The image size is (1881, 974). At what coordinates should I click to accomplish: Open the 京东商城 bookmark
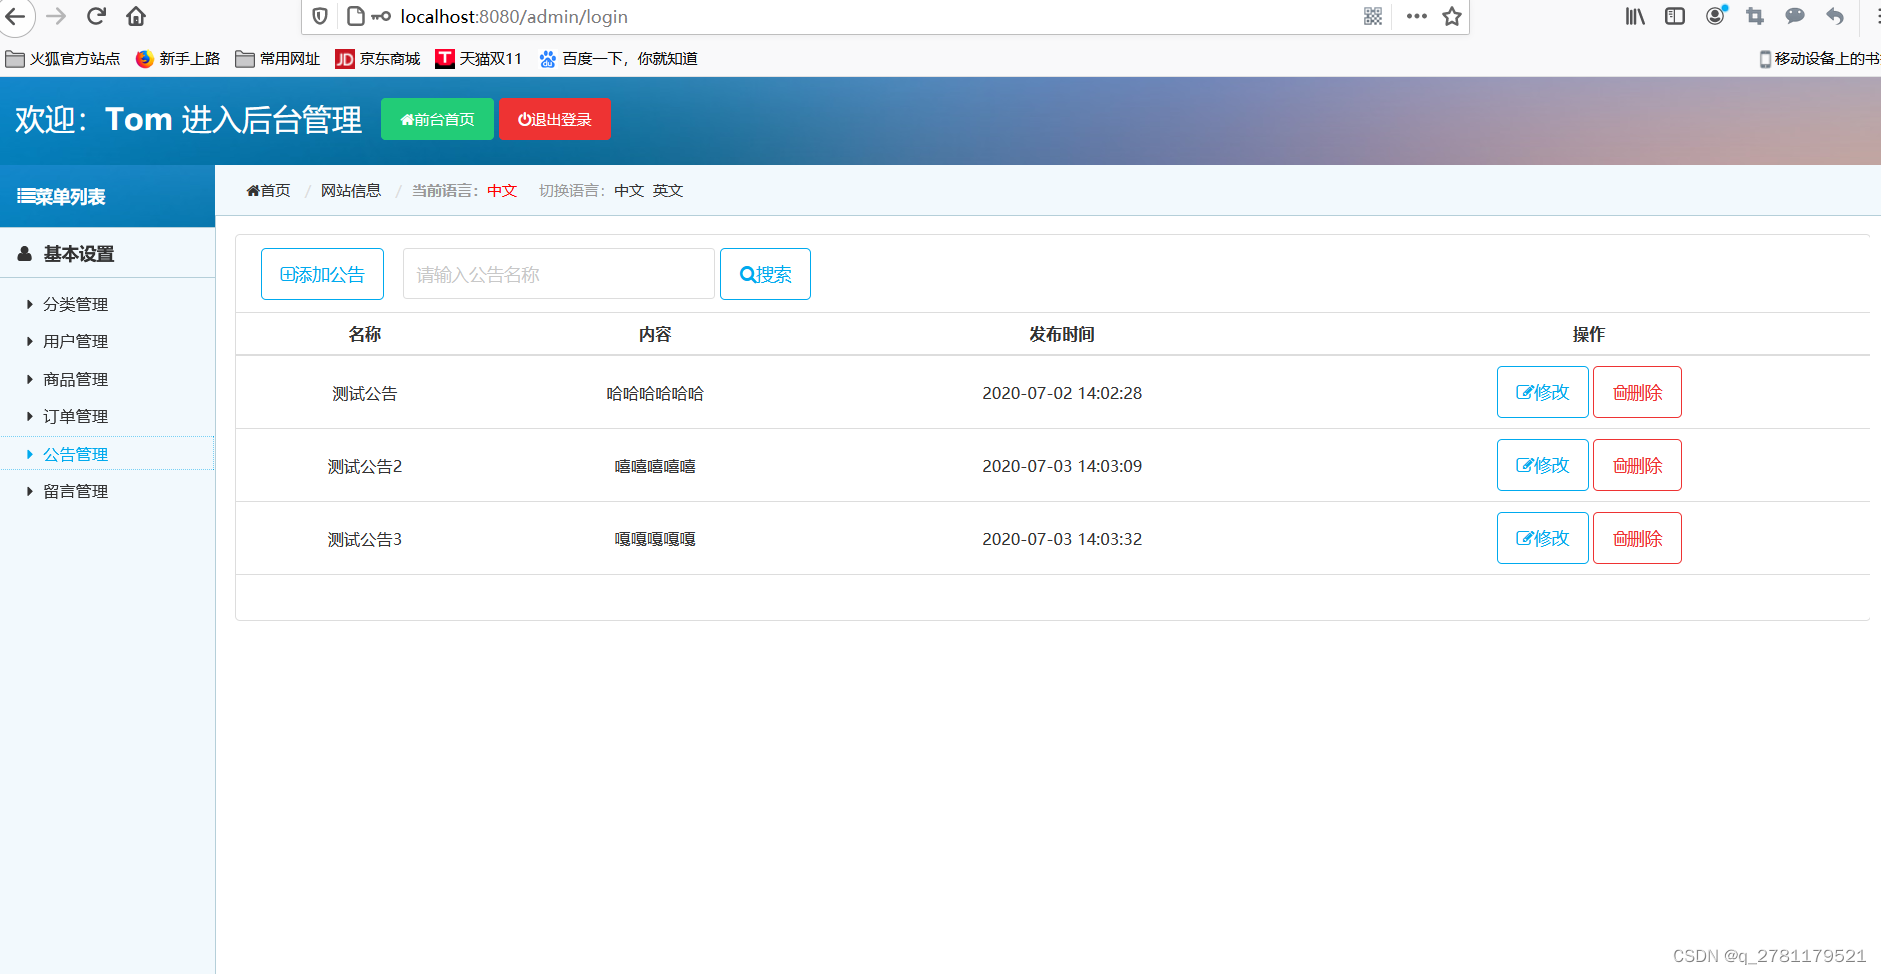click(x=378, y=59)
